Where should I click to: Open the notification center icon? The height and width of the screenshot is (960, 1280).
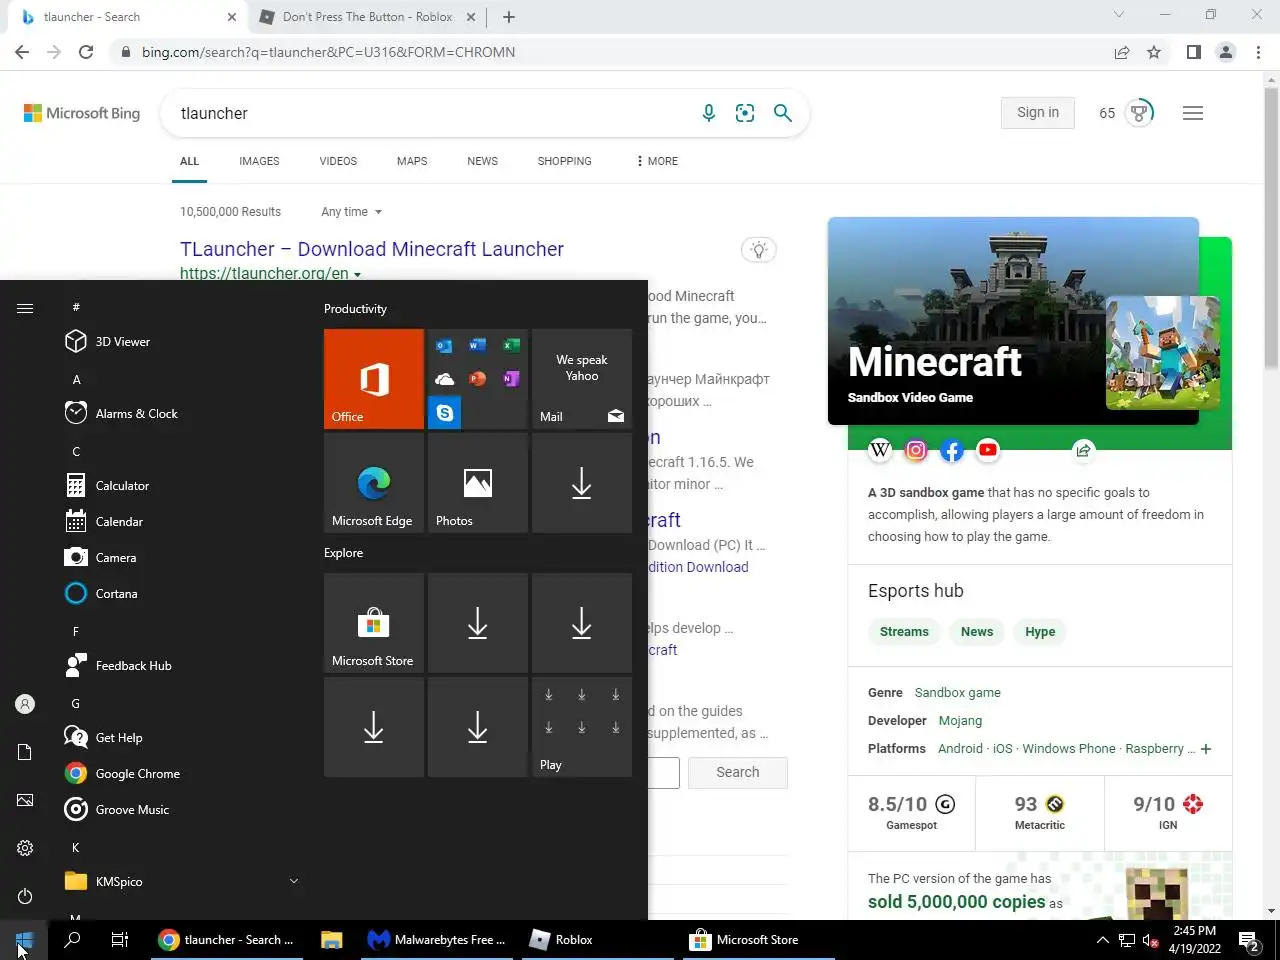[x=1249, y=940]
